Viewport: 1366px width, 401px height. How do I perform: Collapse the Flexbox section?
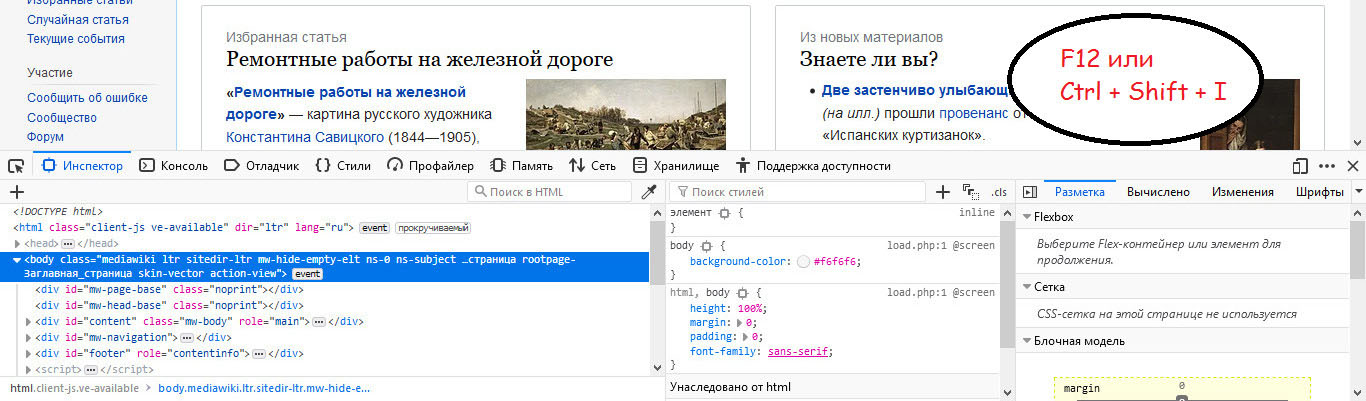1026,217
